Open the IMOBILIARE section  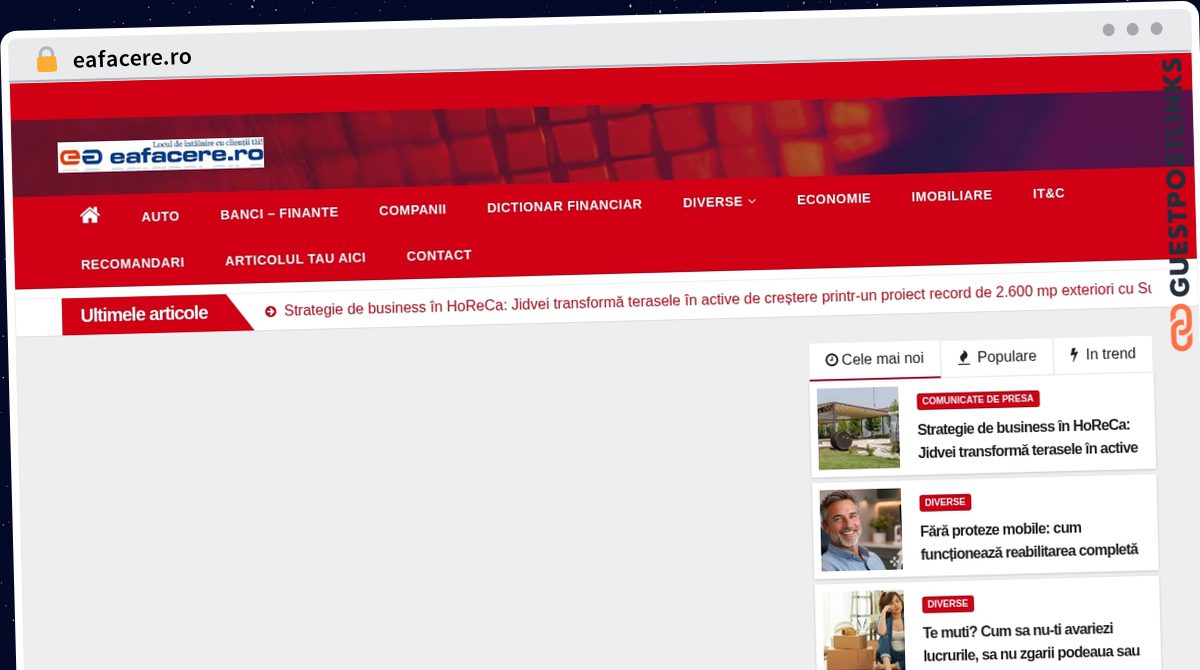coord(951,196)
